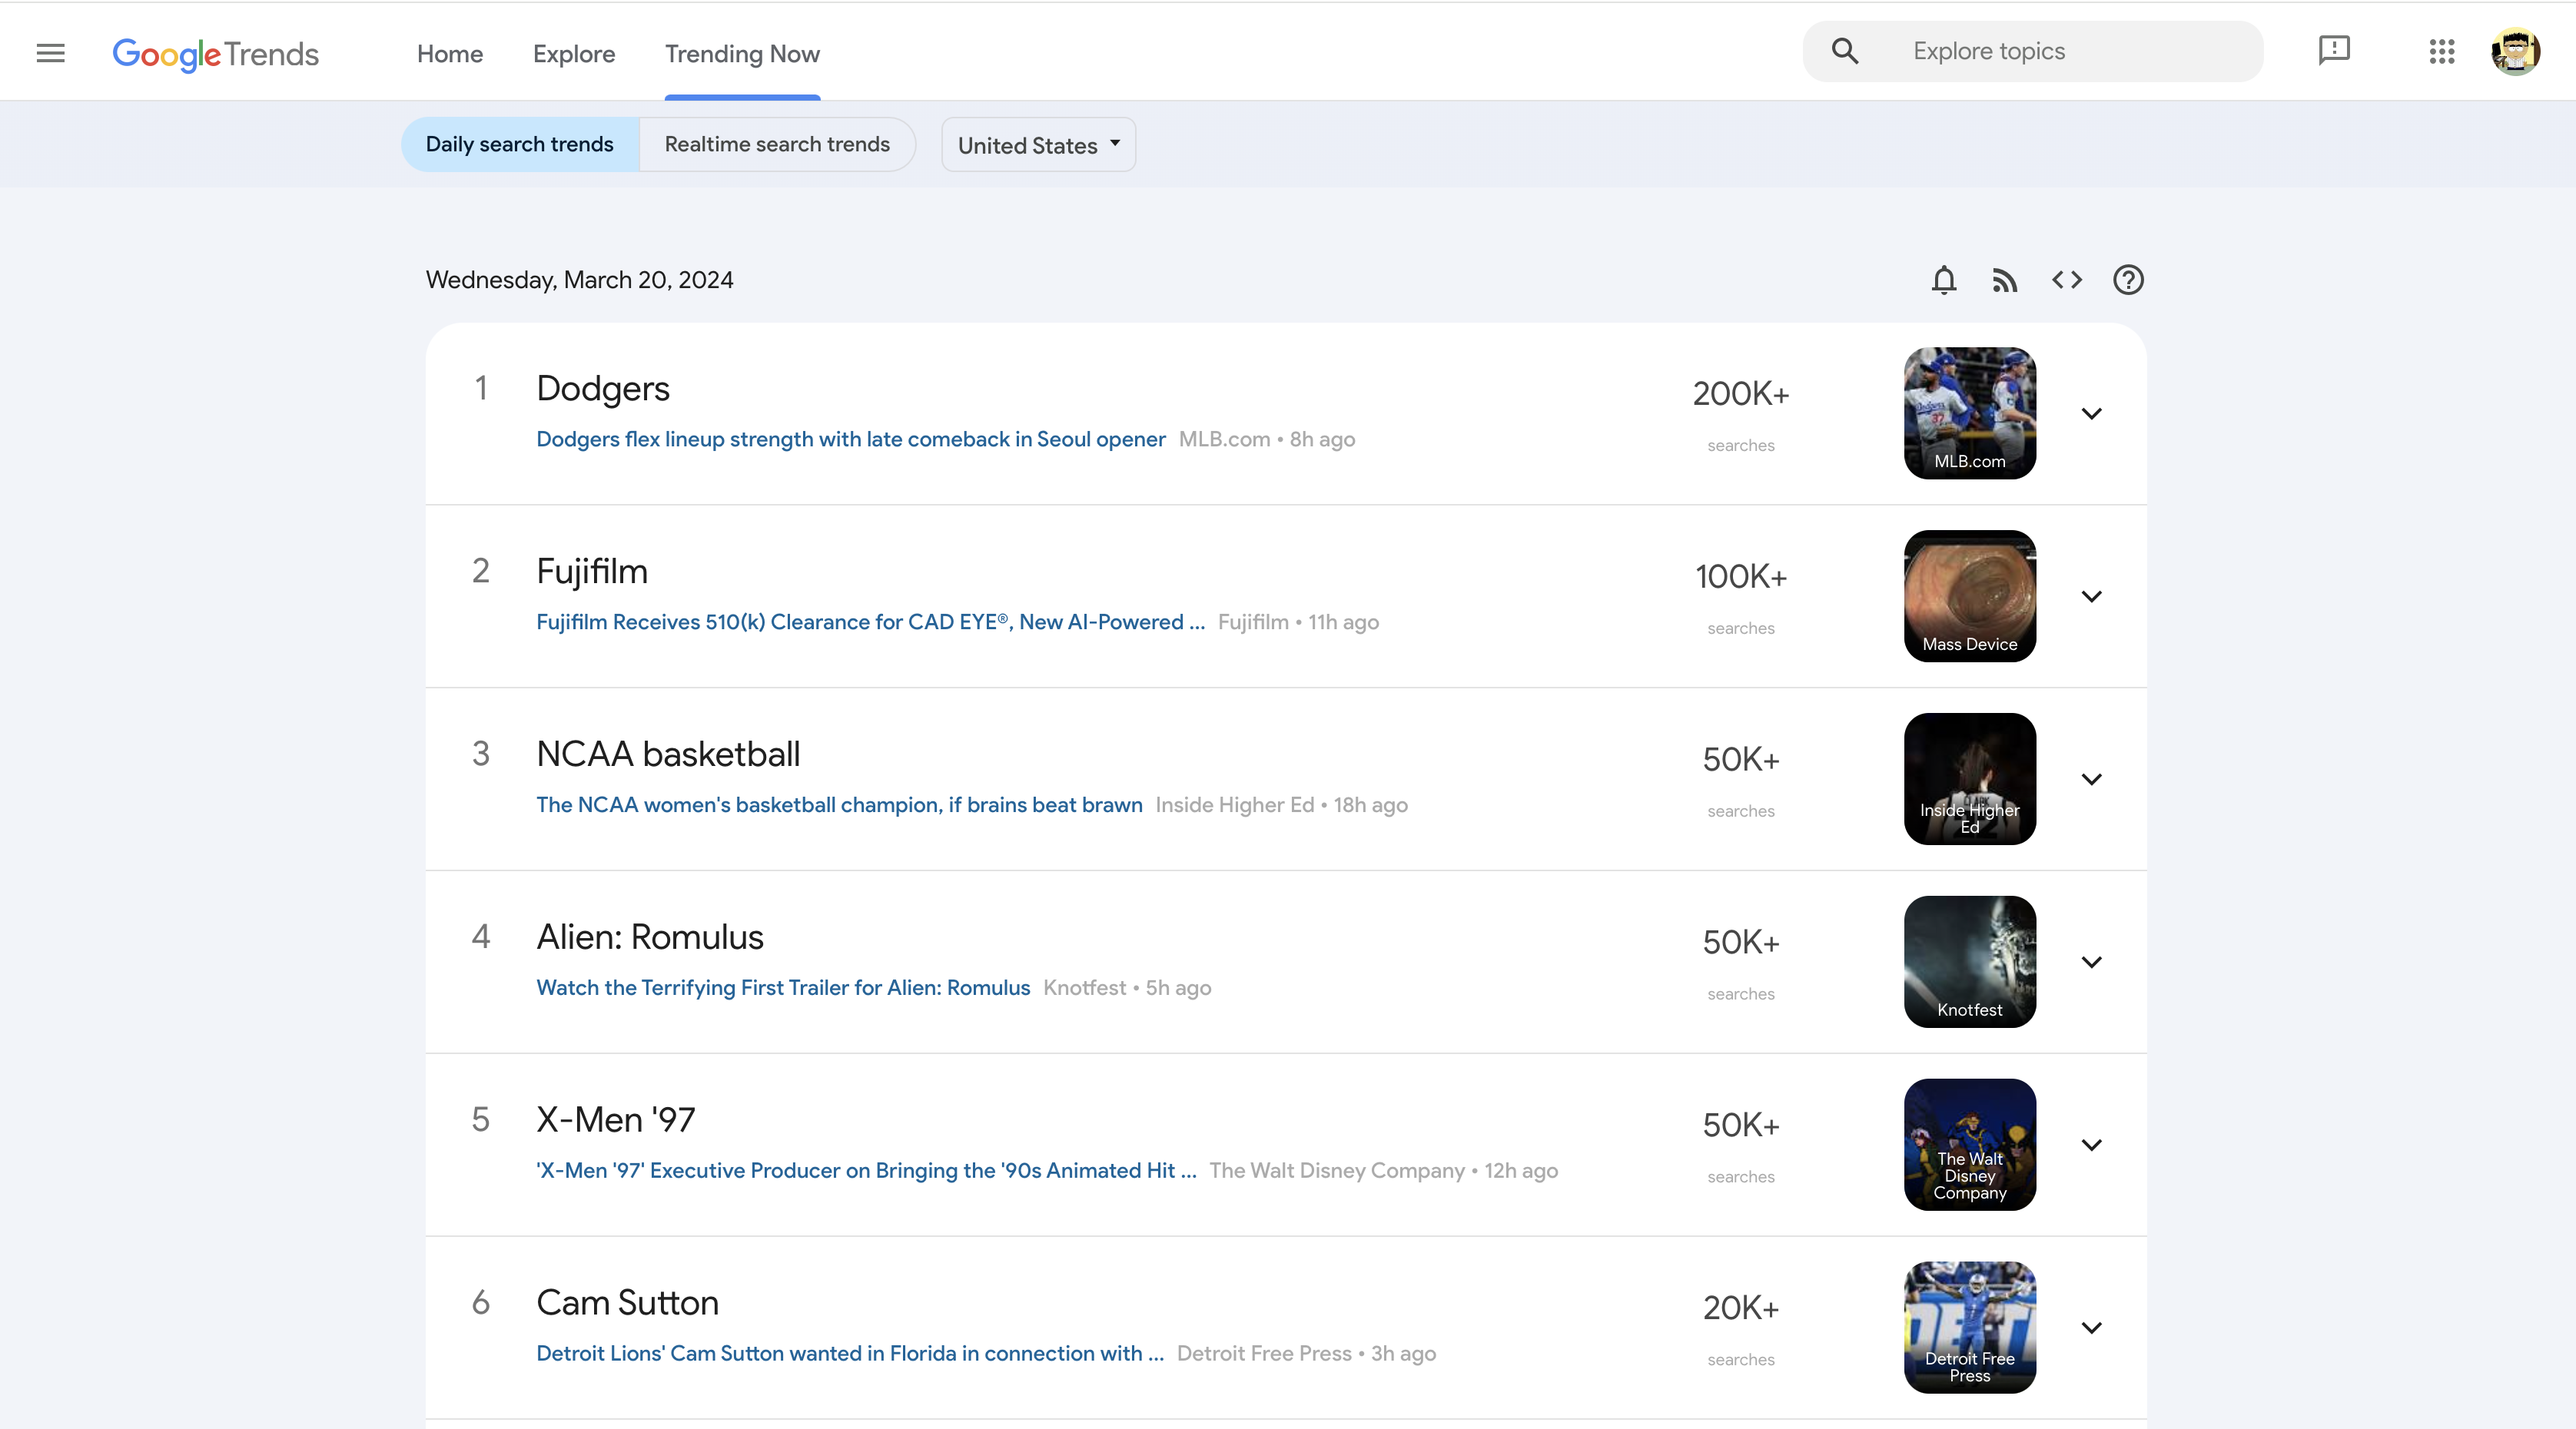The image size is (2576, 1429).
Task: Click the Google Trends chat/feedback icon
Action: pyautogui.click(x=2335, y=49)
